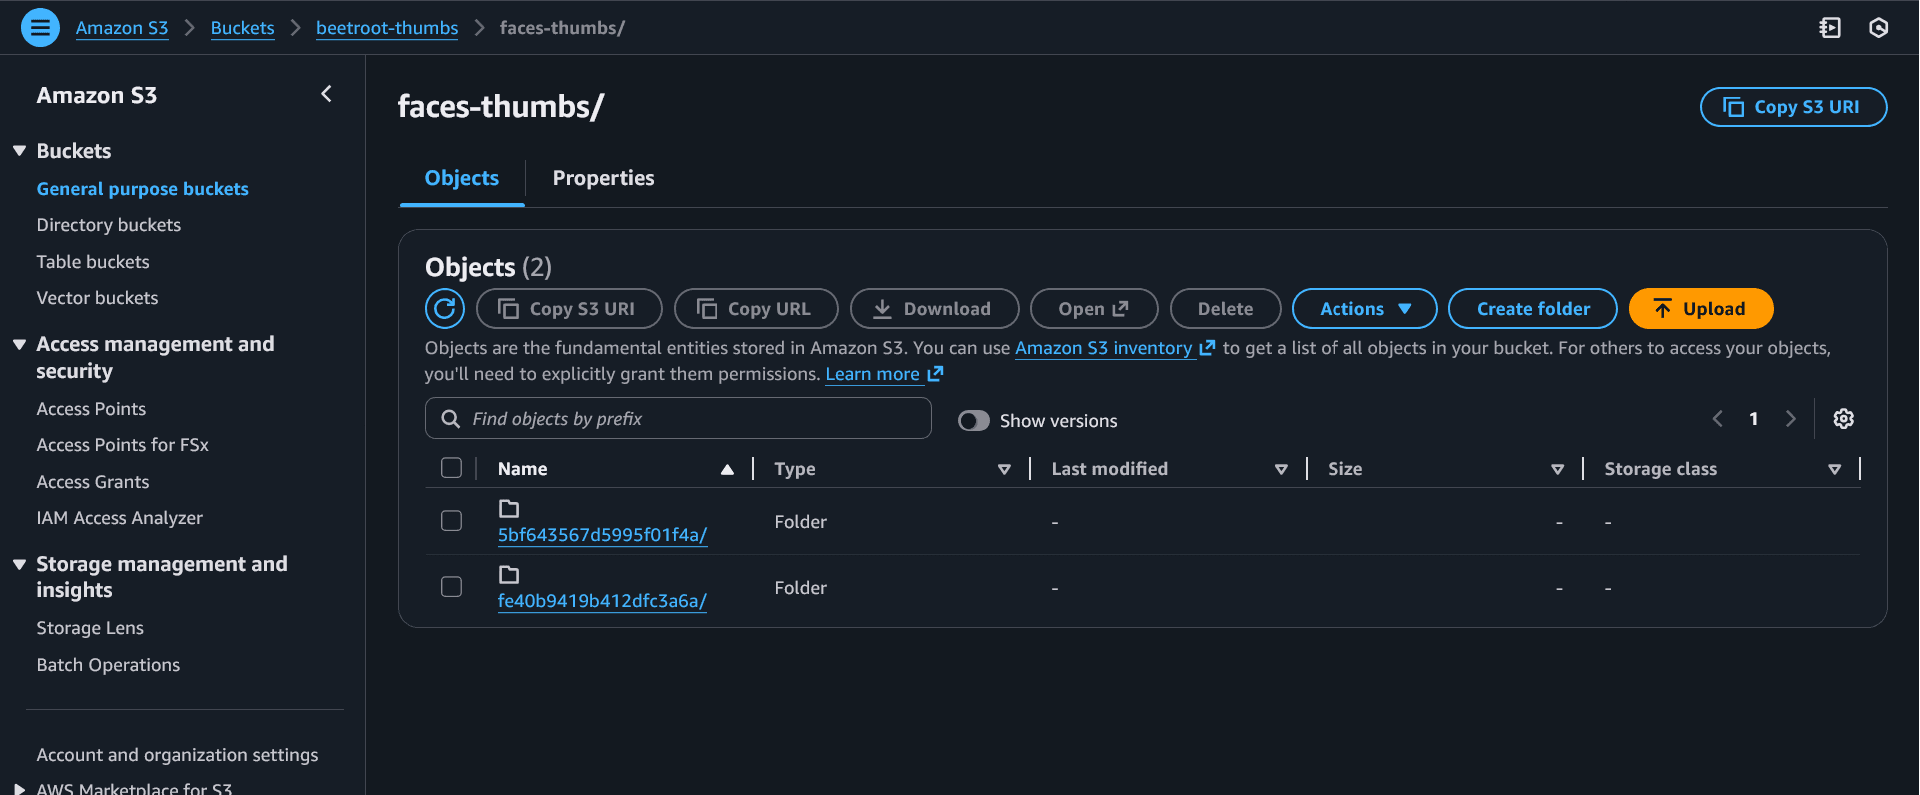
Task: Toggle the Show versions switch
Action: click(x=973, y=421)
